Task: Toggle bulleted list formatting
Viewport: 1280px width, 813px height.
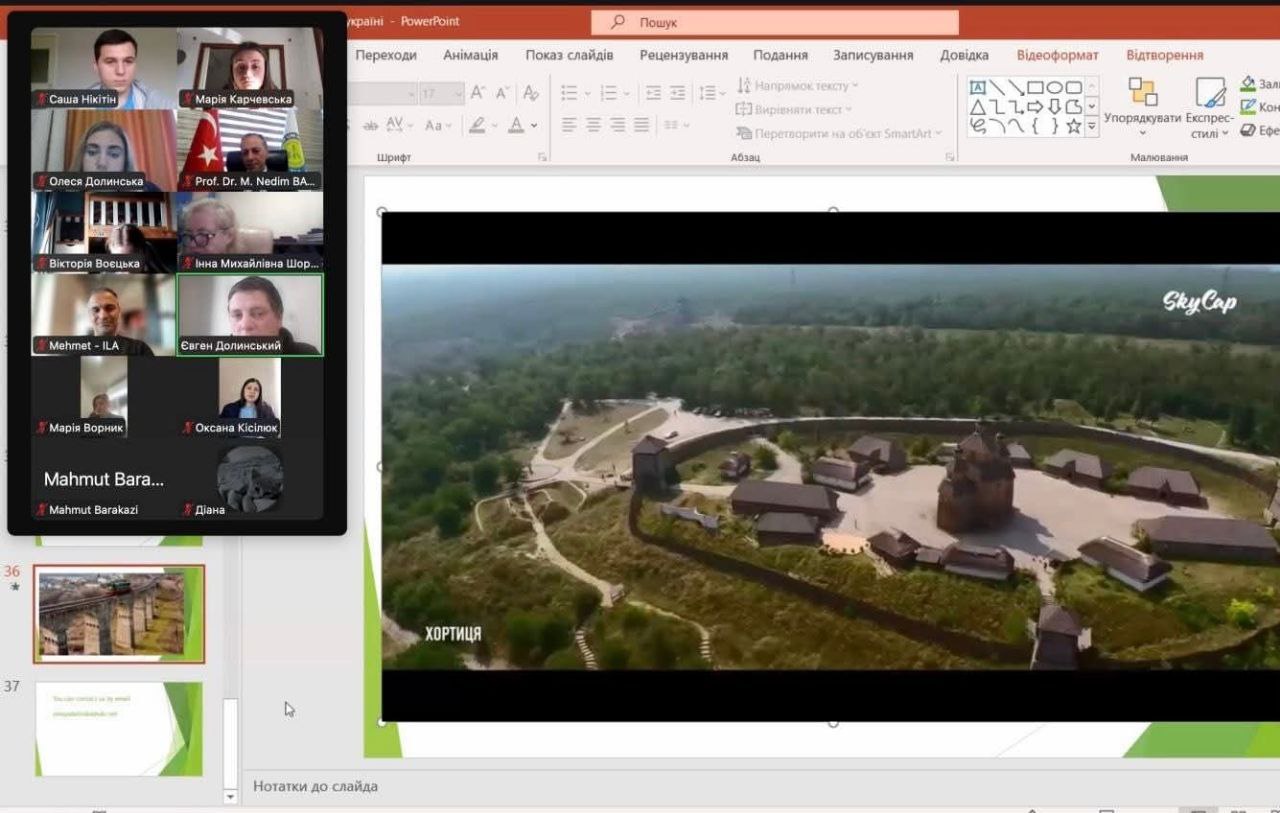Action: pyautogui.click(x=569, y=93)
